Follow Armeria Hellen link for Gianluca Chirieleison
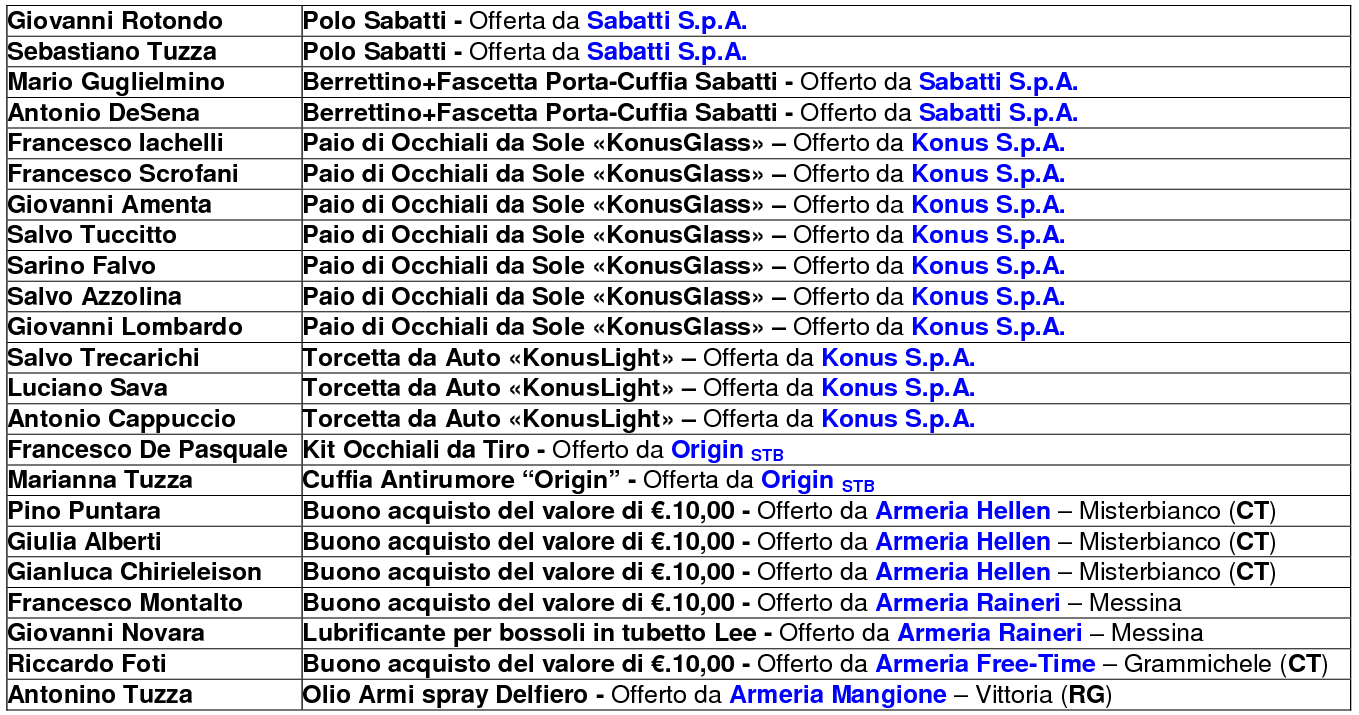 coord(963,572)
